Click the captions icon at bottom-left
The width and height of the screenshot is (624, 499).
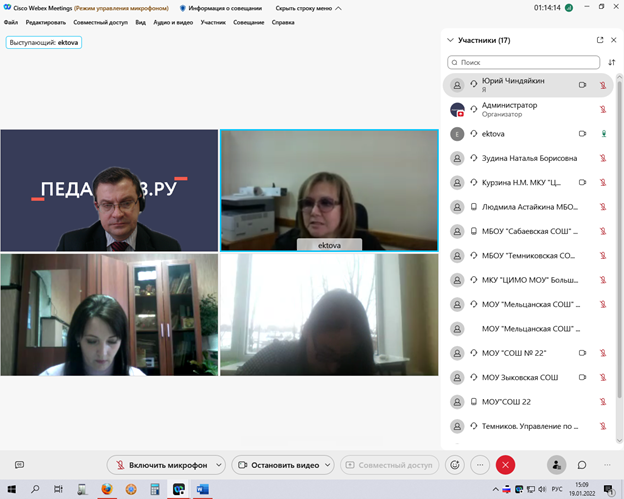pos(19,465)
